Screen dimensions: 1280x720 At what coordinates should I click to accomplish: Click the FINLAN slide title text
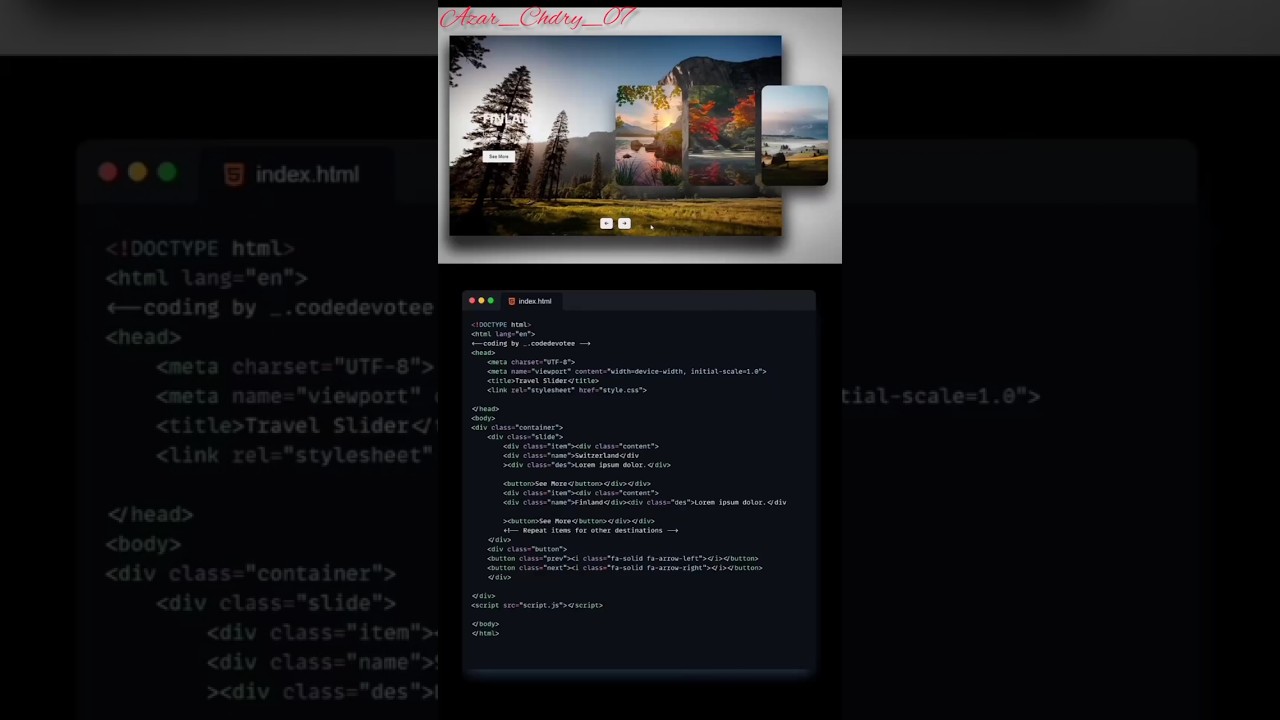pos(506,119)
